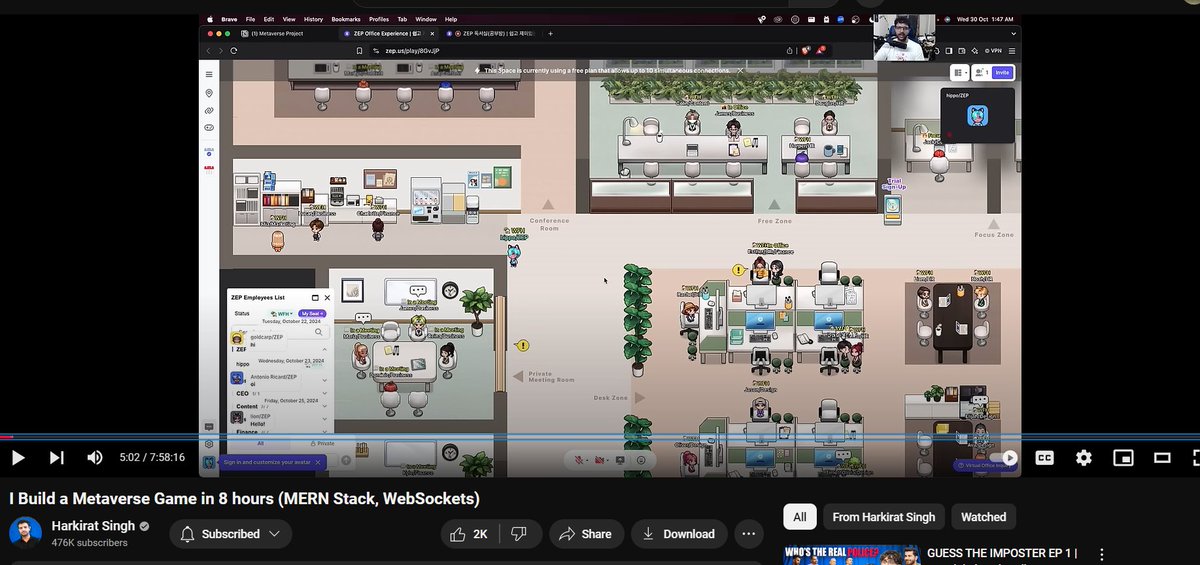Image resolution: width=1200 pixels, height=565 pixels.
Task: Open a new Brave tab
Action: click(550, 33)
